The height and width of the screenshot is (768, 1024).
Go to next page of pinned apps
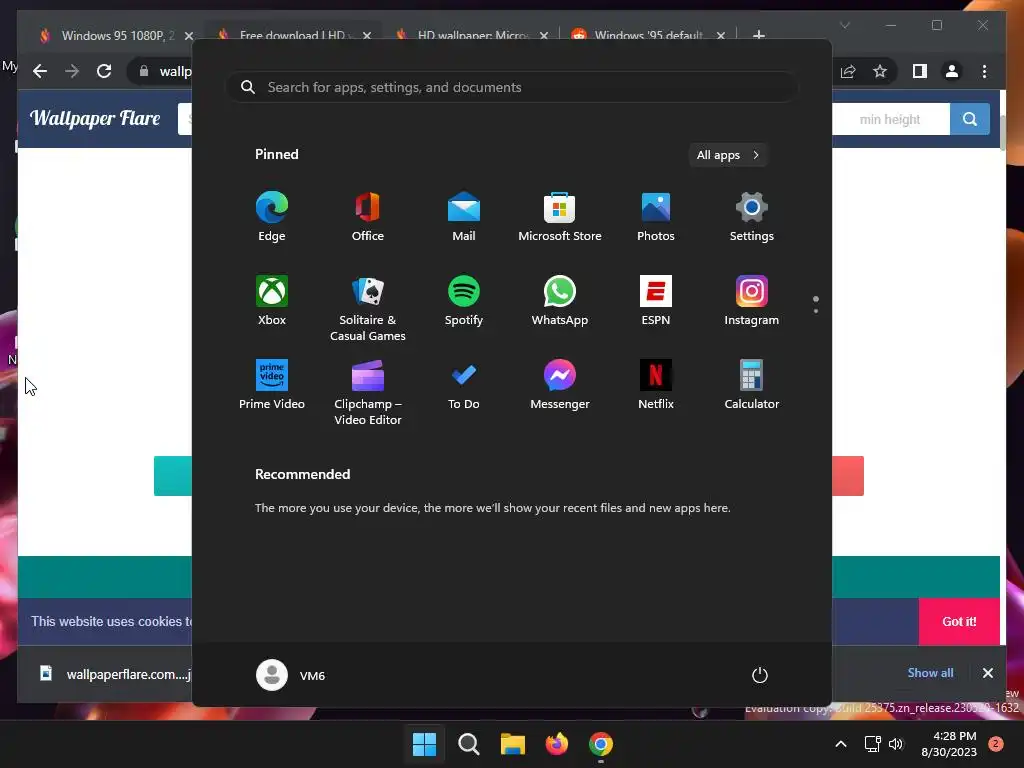pyautogui.click(x=816, y=311)
